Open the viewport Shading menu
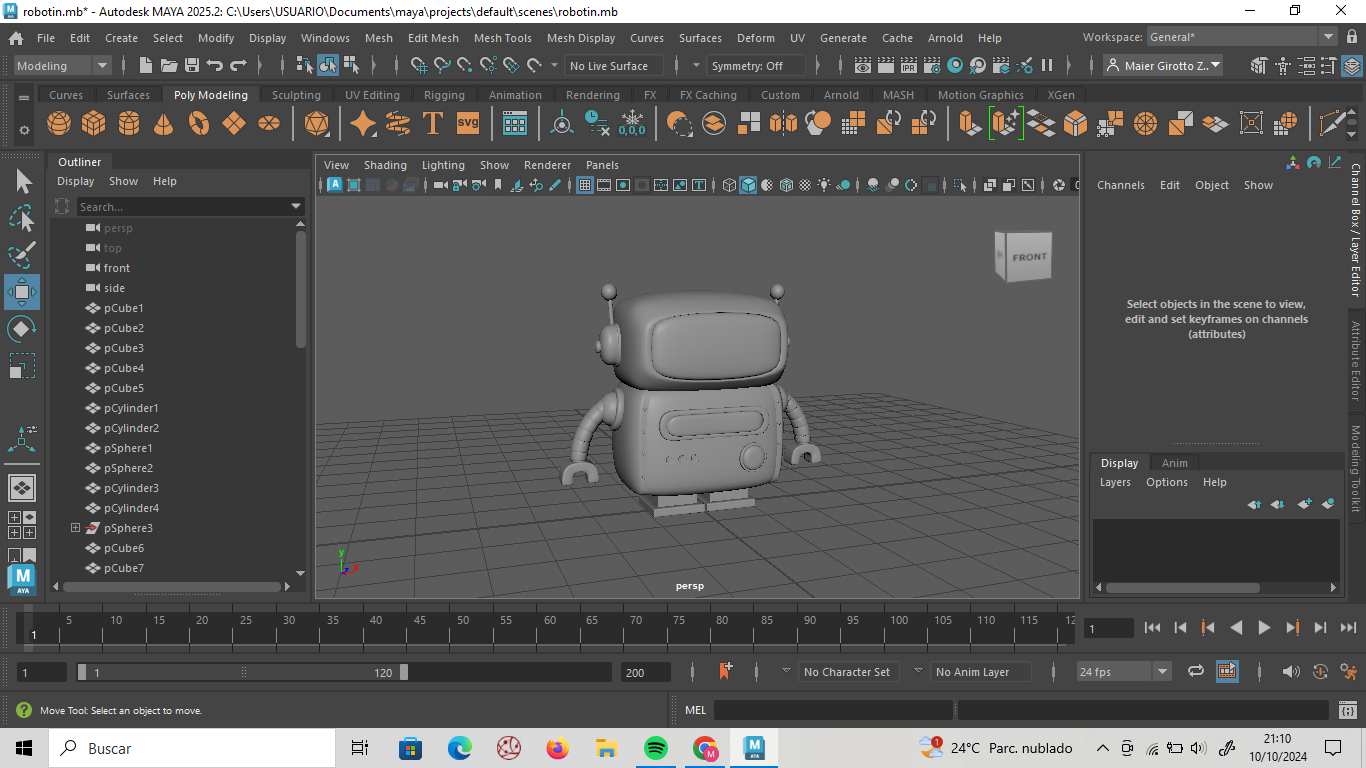 coord(385,165)
